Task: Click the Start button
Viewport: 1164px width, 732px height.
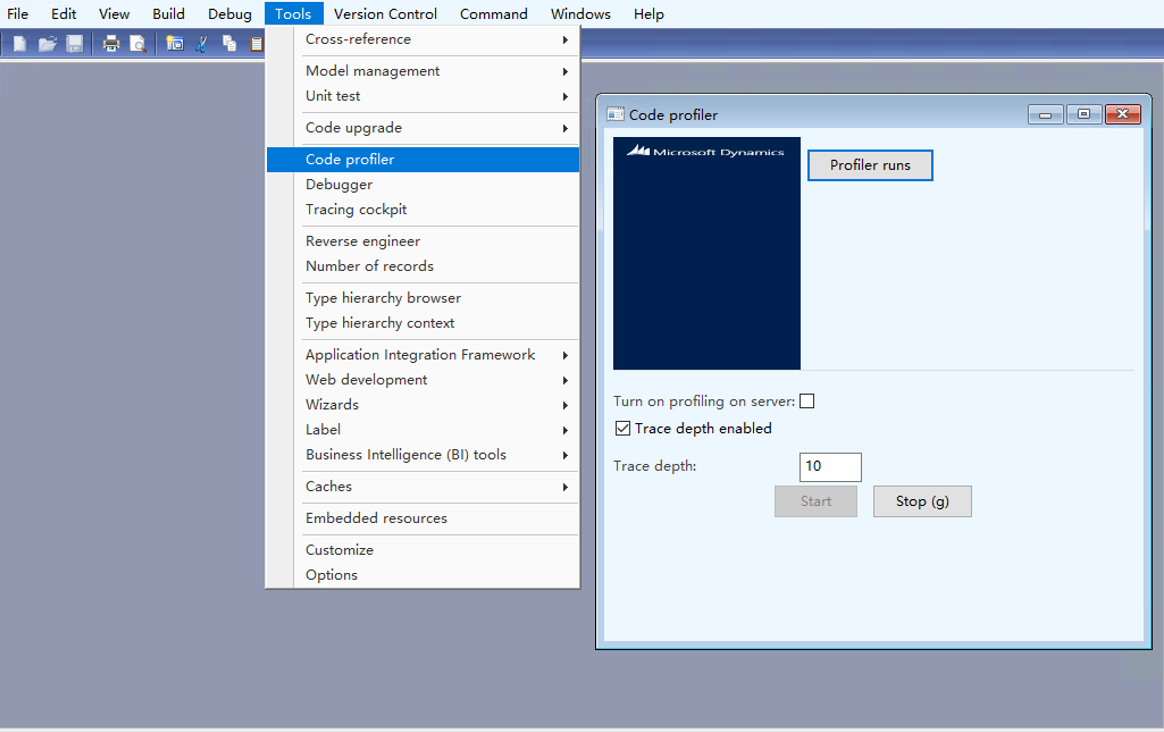Action: [x=816, y=501]
